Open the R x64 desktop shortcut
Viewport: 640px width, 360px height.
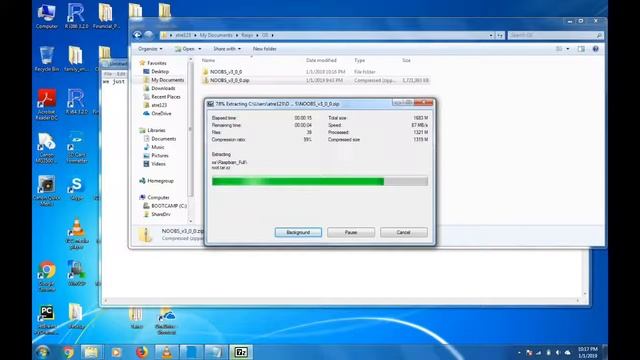(x=76, y=102)
